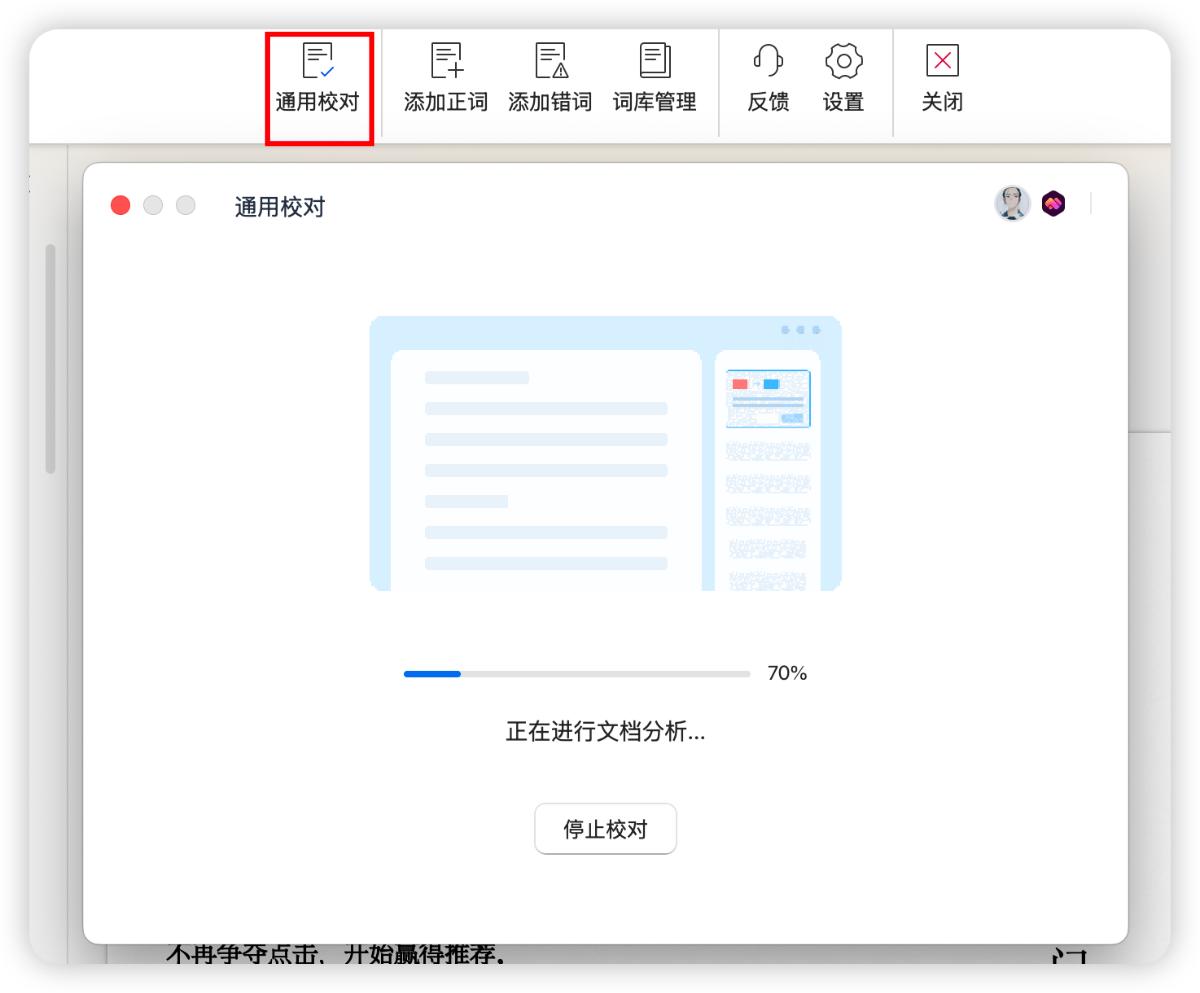Viewport: 1200px width, 993px height.
Task: Click the gray minimize window button
Action: [x=153, y=205]
